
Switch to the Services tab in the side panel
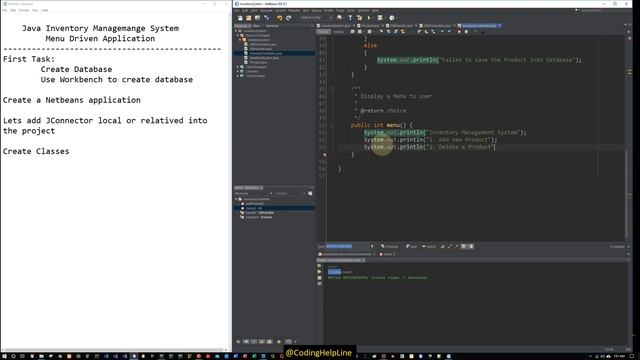click(272, 26)
